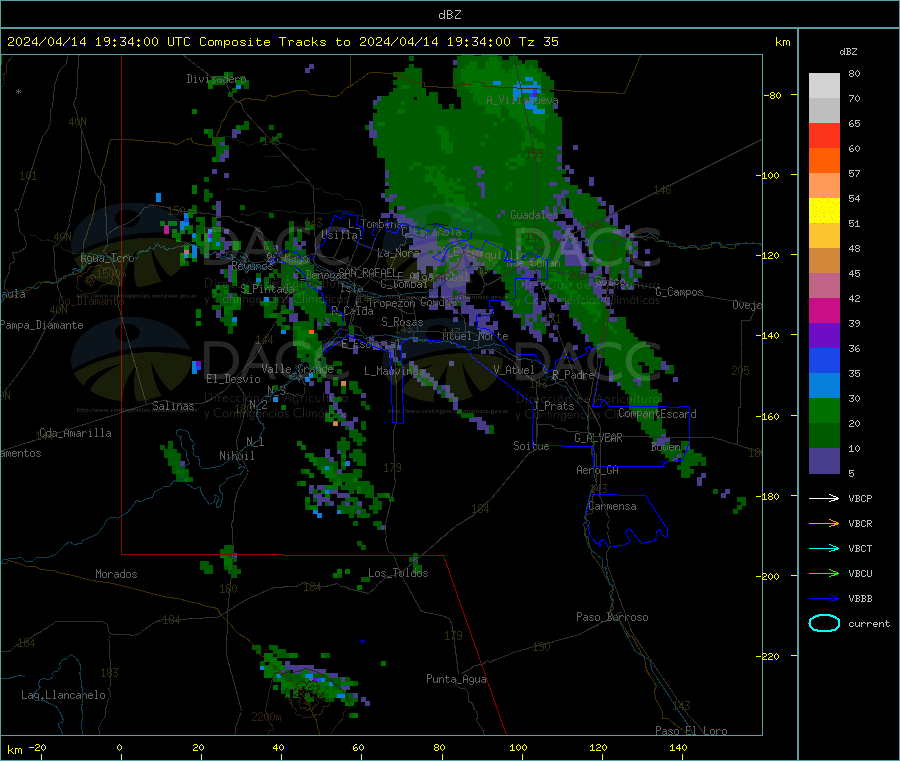Viewport: 900px width, 761px height.
Task: Click the Punta_Agua label
Action: [456, 679]
